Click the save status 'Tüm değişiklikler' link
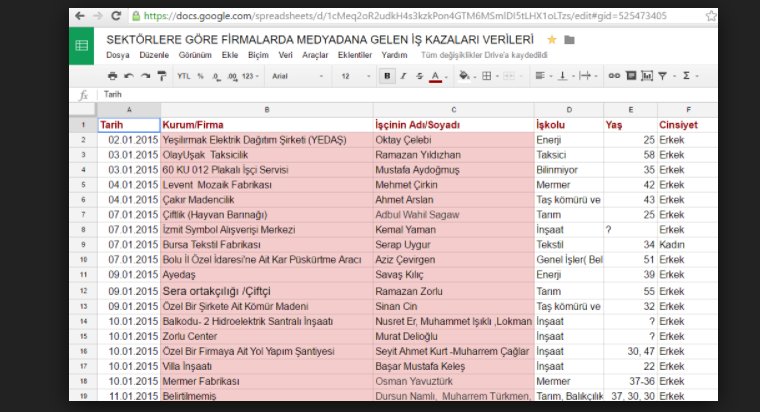 (484, 55)
